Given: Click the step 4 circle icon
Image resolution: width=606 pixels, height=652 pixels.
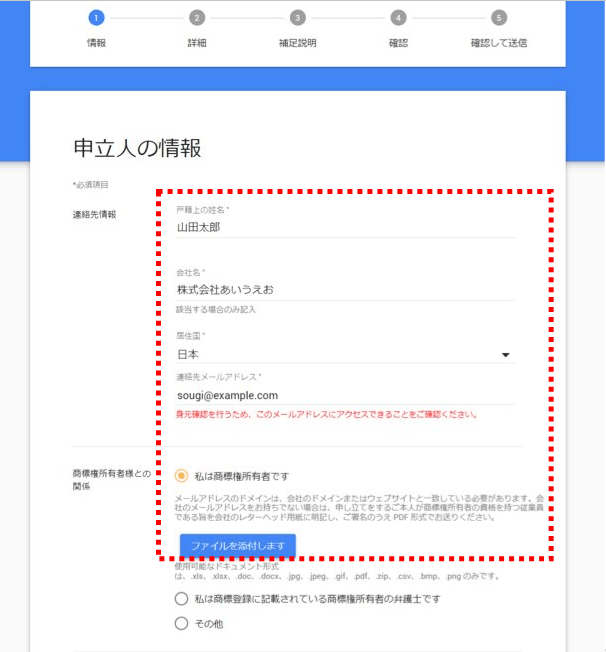Looking at the screenshot, I should 398,18.
